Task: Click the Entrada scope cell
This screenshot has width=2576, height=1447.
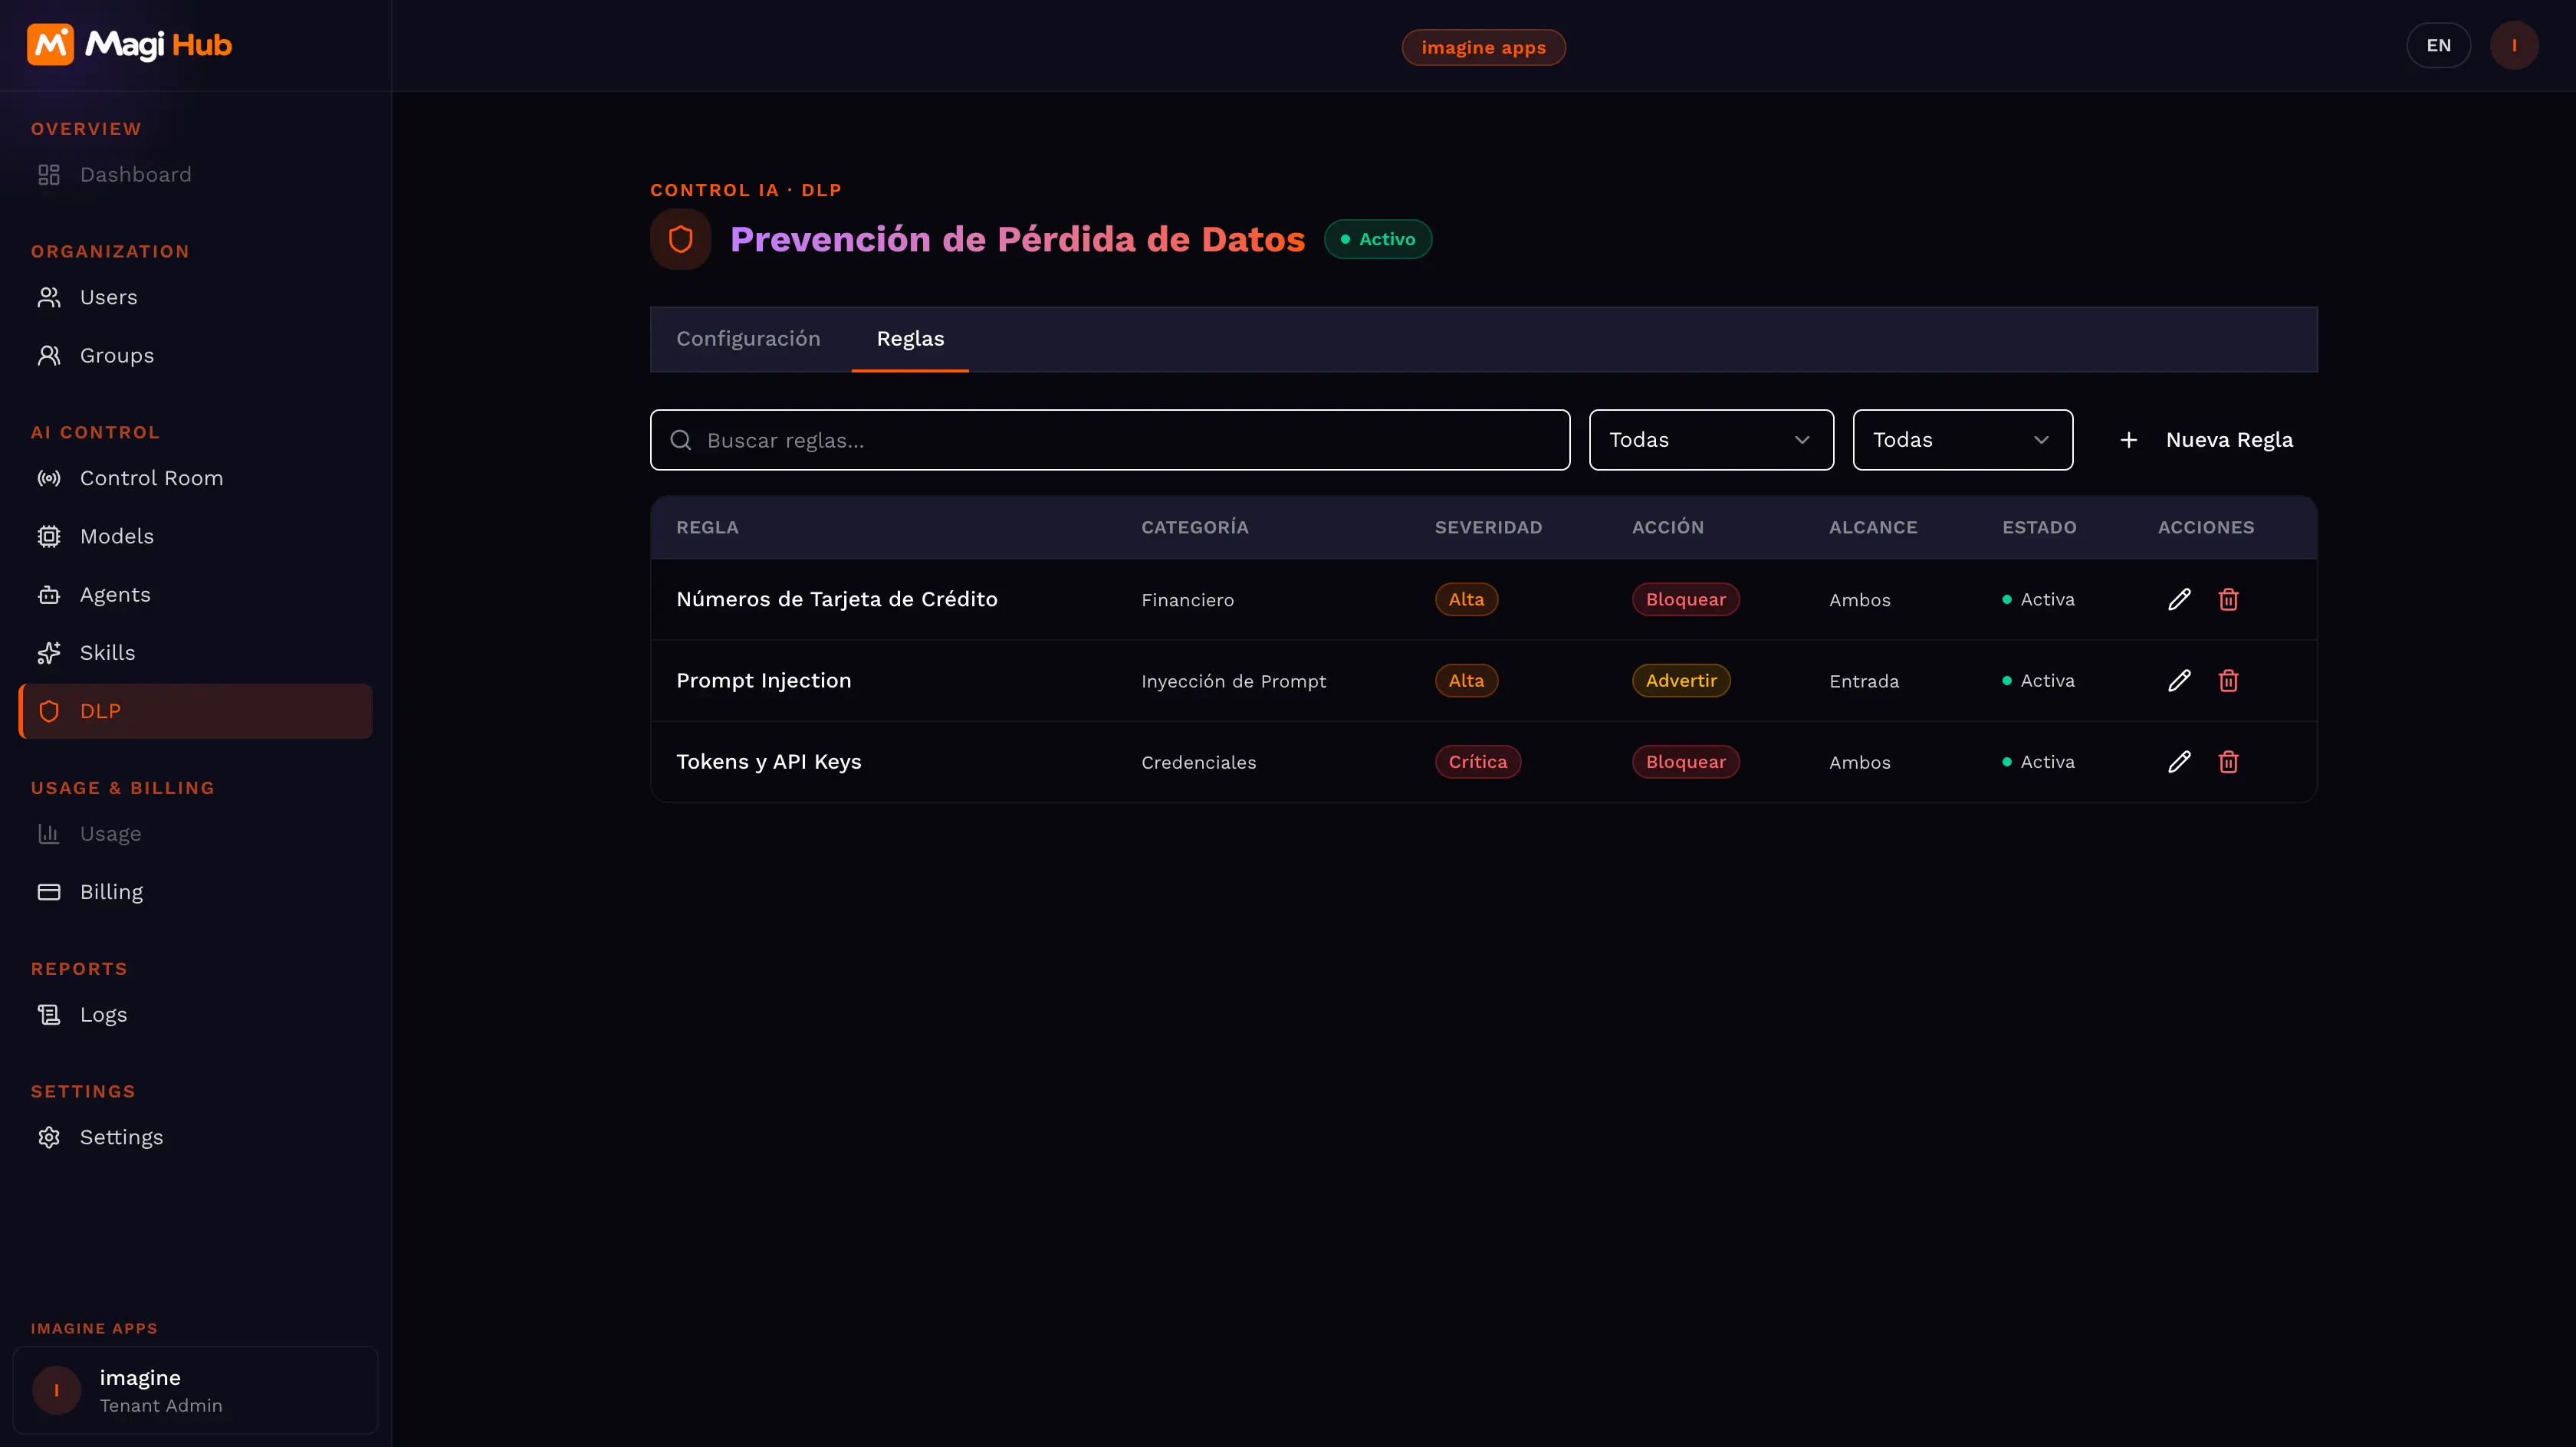Action: coord(1863,681)
